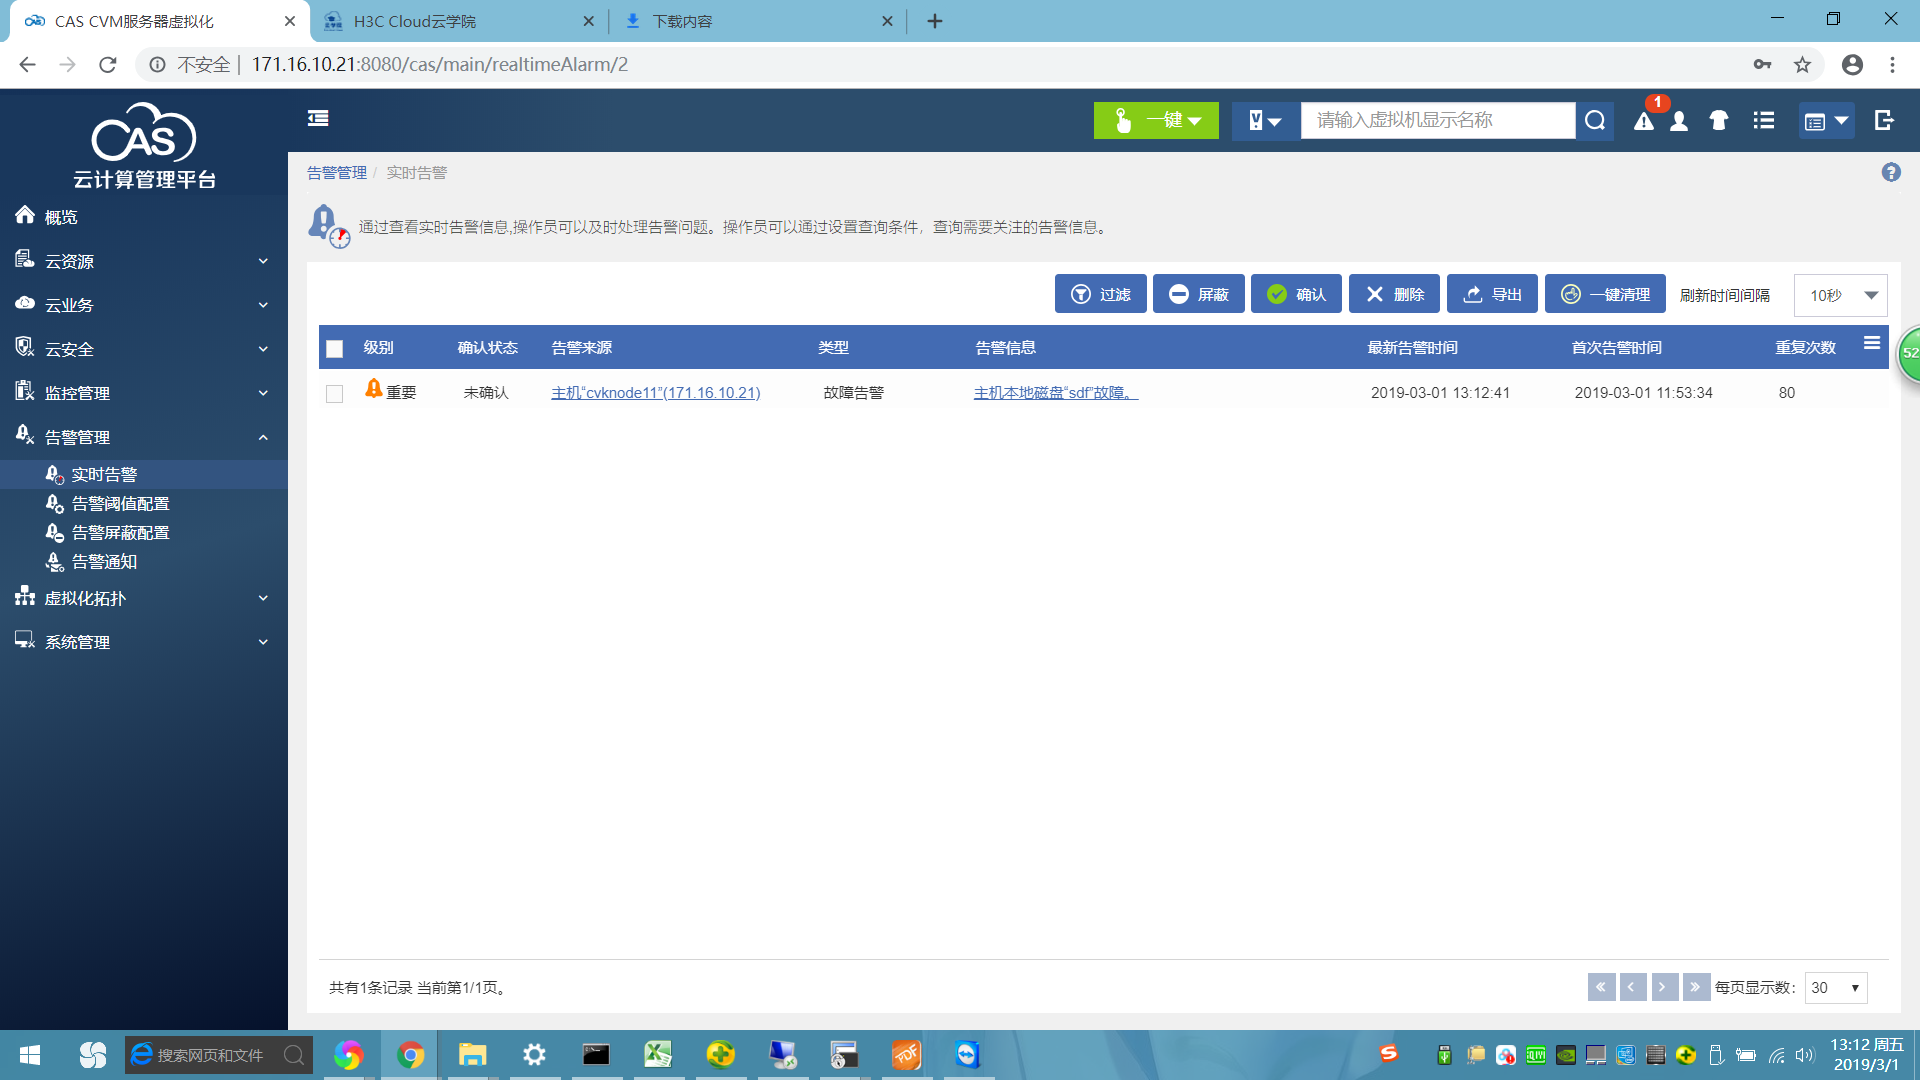Screen dimensions: 1920x1080
Task: Select 告警阈值配置 in sidebar
Action: [x=120, y=504]
